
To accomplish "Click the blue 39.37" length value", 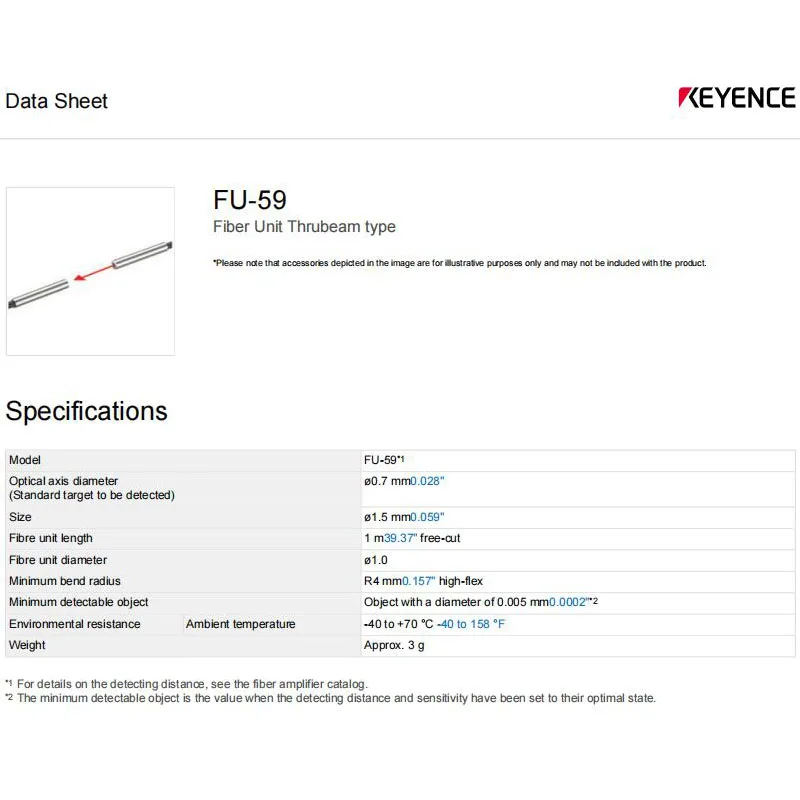I will 400,538.
